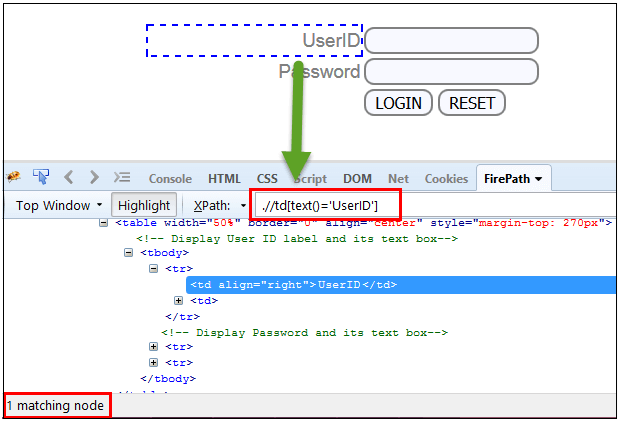This screenshot has height=424, width=621.
Task: Switch to the Console tab
Action: click(170, 179)
